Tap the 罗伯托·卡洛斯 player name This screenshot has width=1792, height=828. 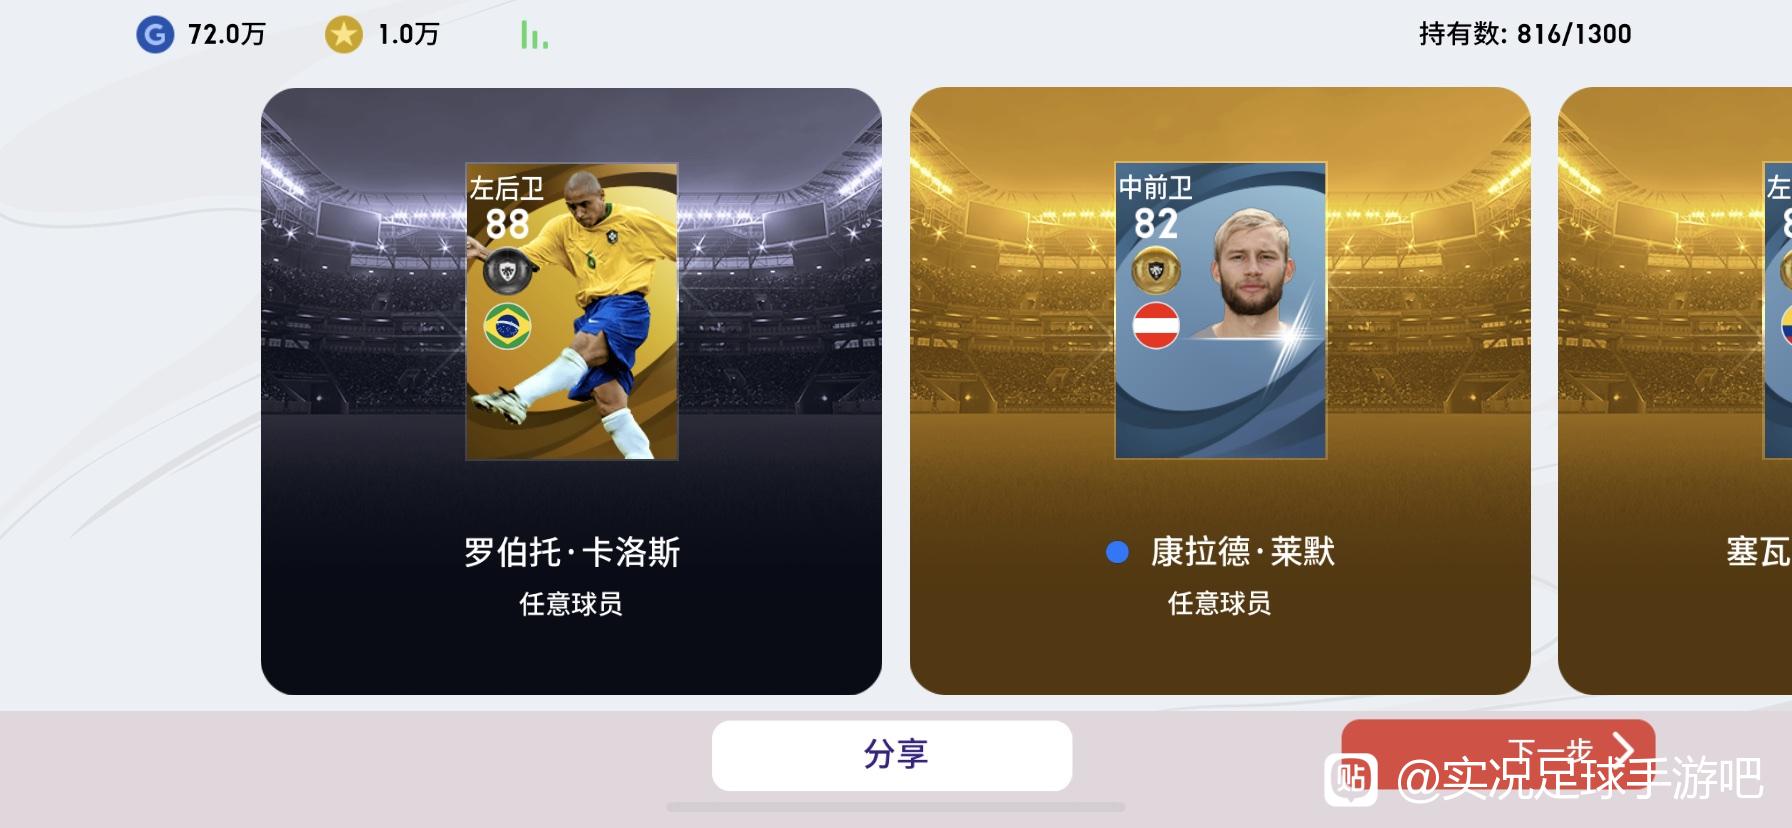point(572,552)
